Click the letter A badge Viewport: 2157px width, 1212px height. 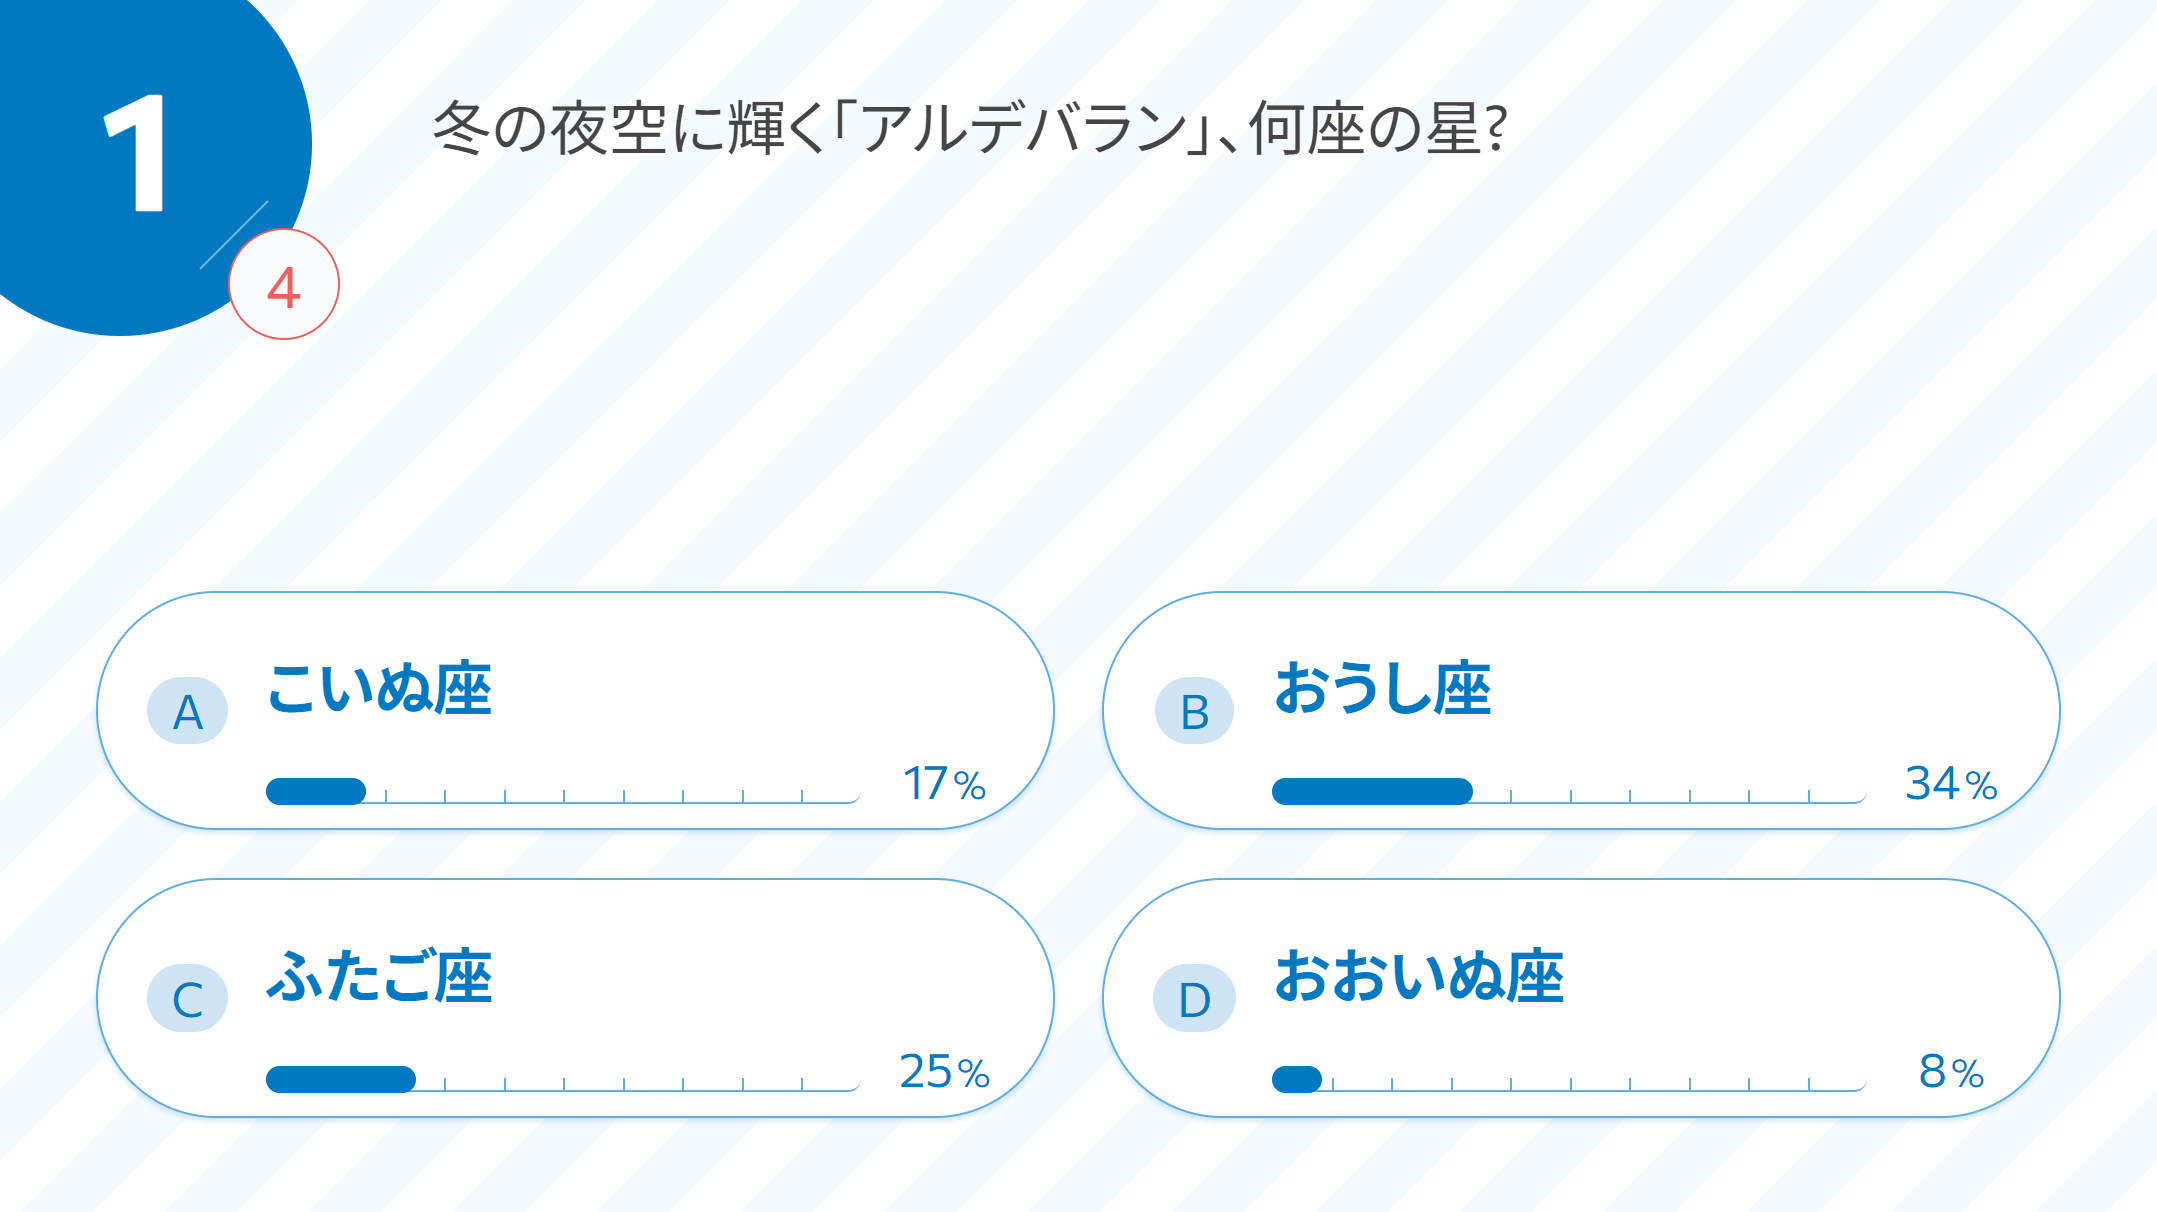click(187, 711)
